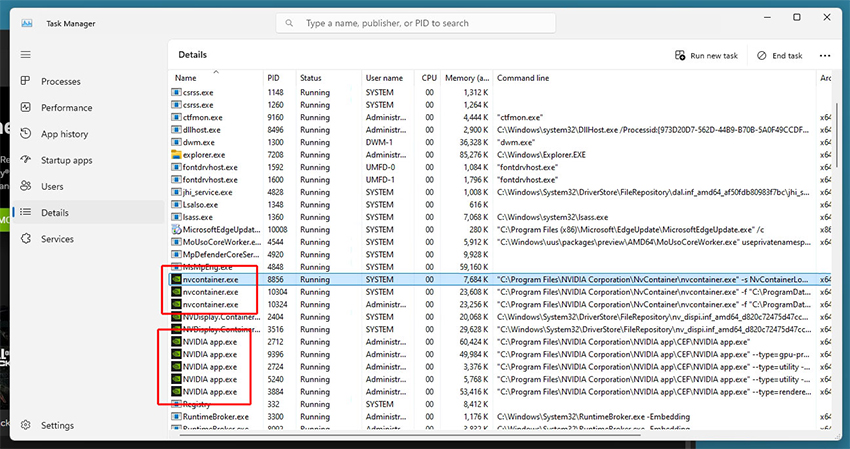This screenshot has height=449, width=850.
Task: Click the RuntimeBroker.exe PID 3300 icon
Action: coord(176,416)
